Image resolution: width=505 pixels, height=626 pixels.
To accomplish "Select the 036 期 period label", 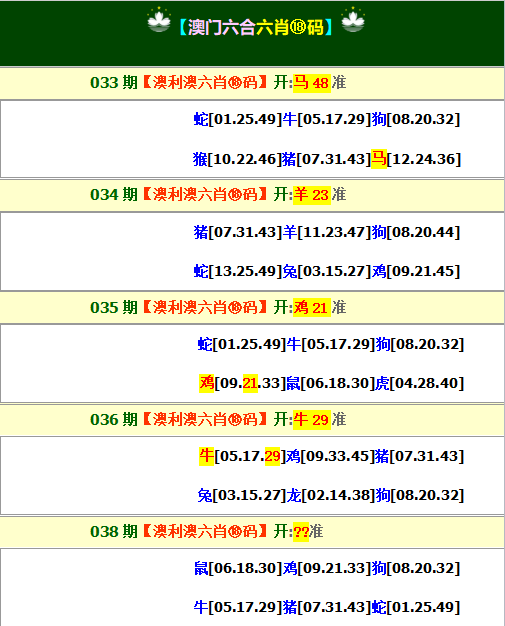I will [114, 420].
